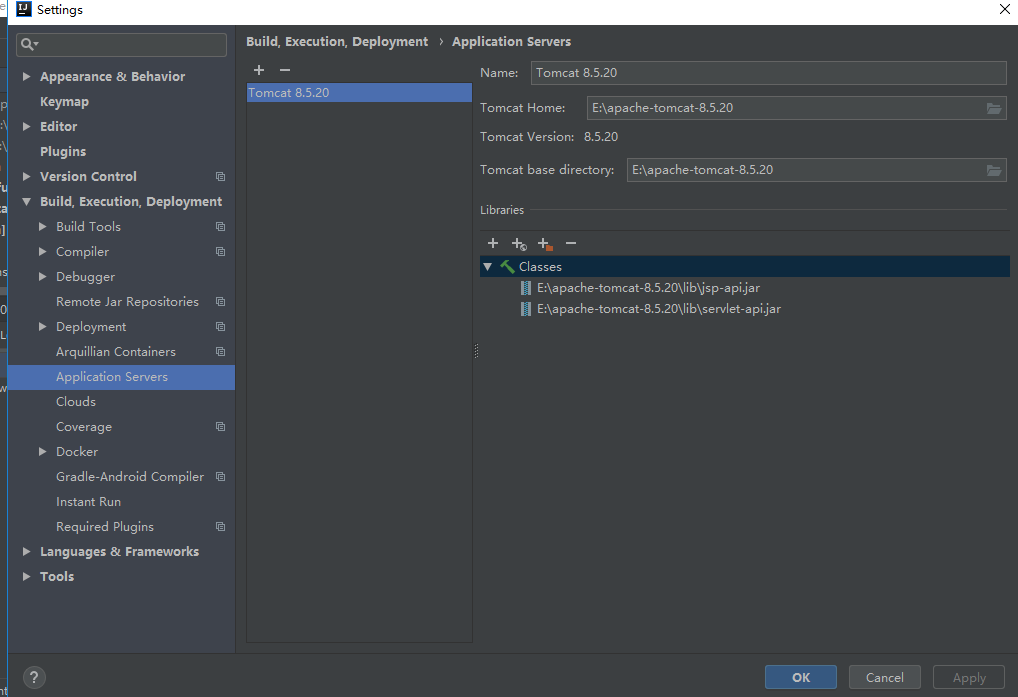Click the attach directory icon in Libraries
The height and width of the screenshot is (697, 1018).
(x=545, y=243)
